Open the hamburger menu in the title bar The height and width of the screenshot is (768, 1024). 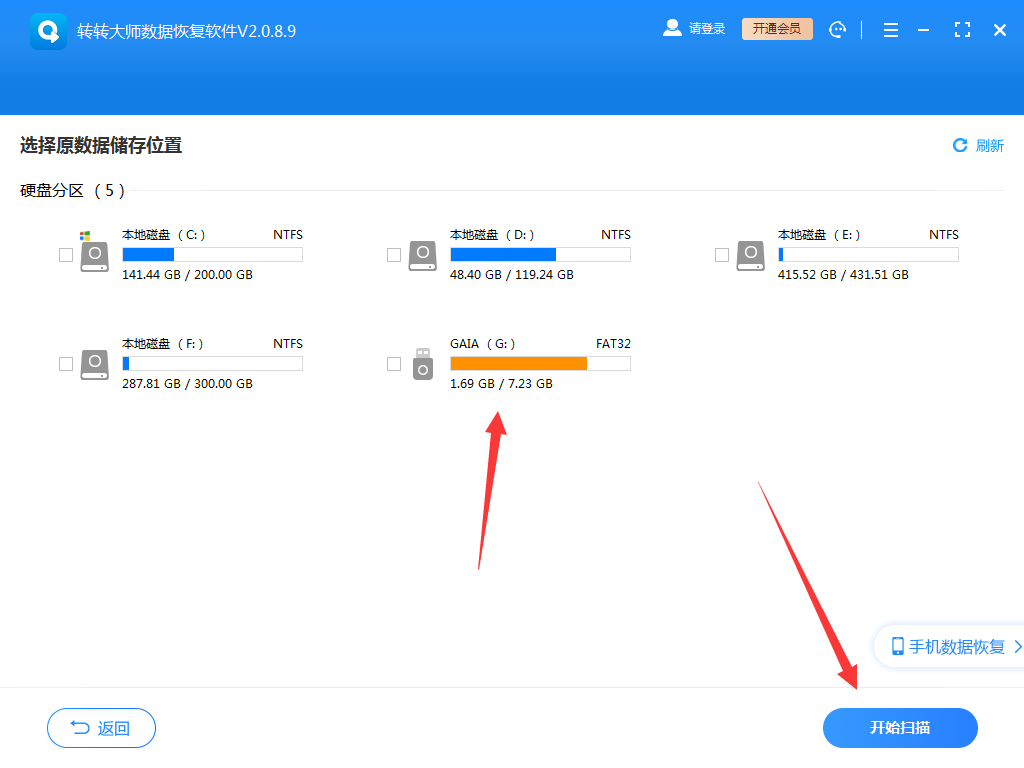pyautogui.click(x=890, y=29)
